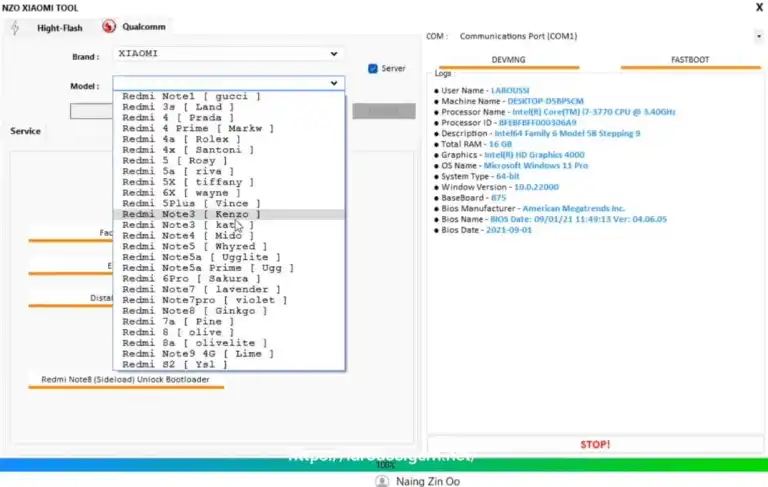Image resolution: width=768 pixels, height=487 pixels.
Task: Click Redmi Note8 (Sideload) Unlock Bootloader
Action: point(126,380)
